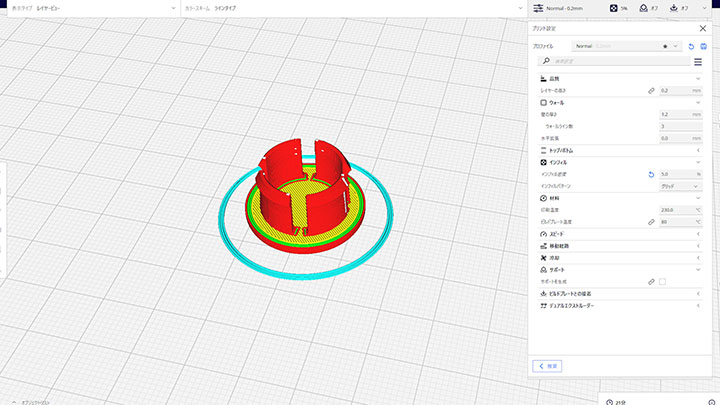Expand the Travel (移動経路) section
720x405 pixels.
(x=619, y=246)
